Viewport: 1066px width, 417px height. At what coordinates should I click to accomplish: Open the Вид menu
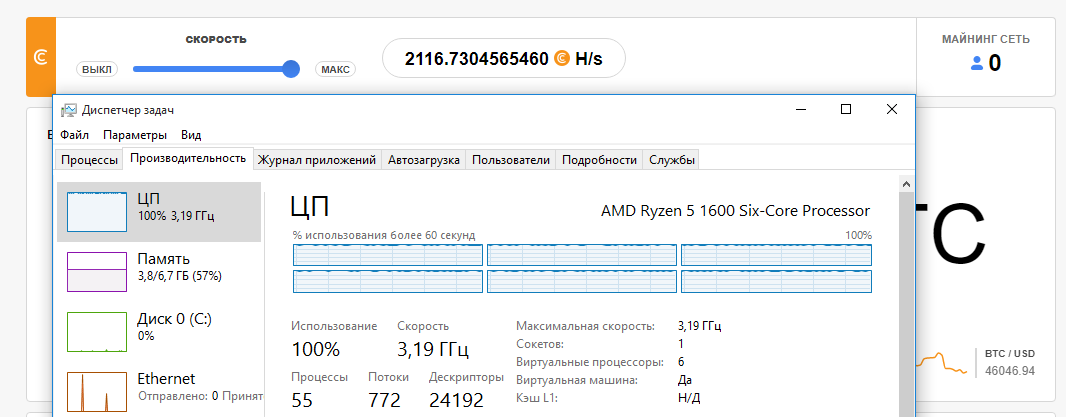click(191, 135)
